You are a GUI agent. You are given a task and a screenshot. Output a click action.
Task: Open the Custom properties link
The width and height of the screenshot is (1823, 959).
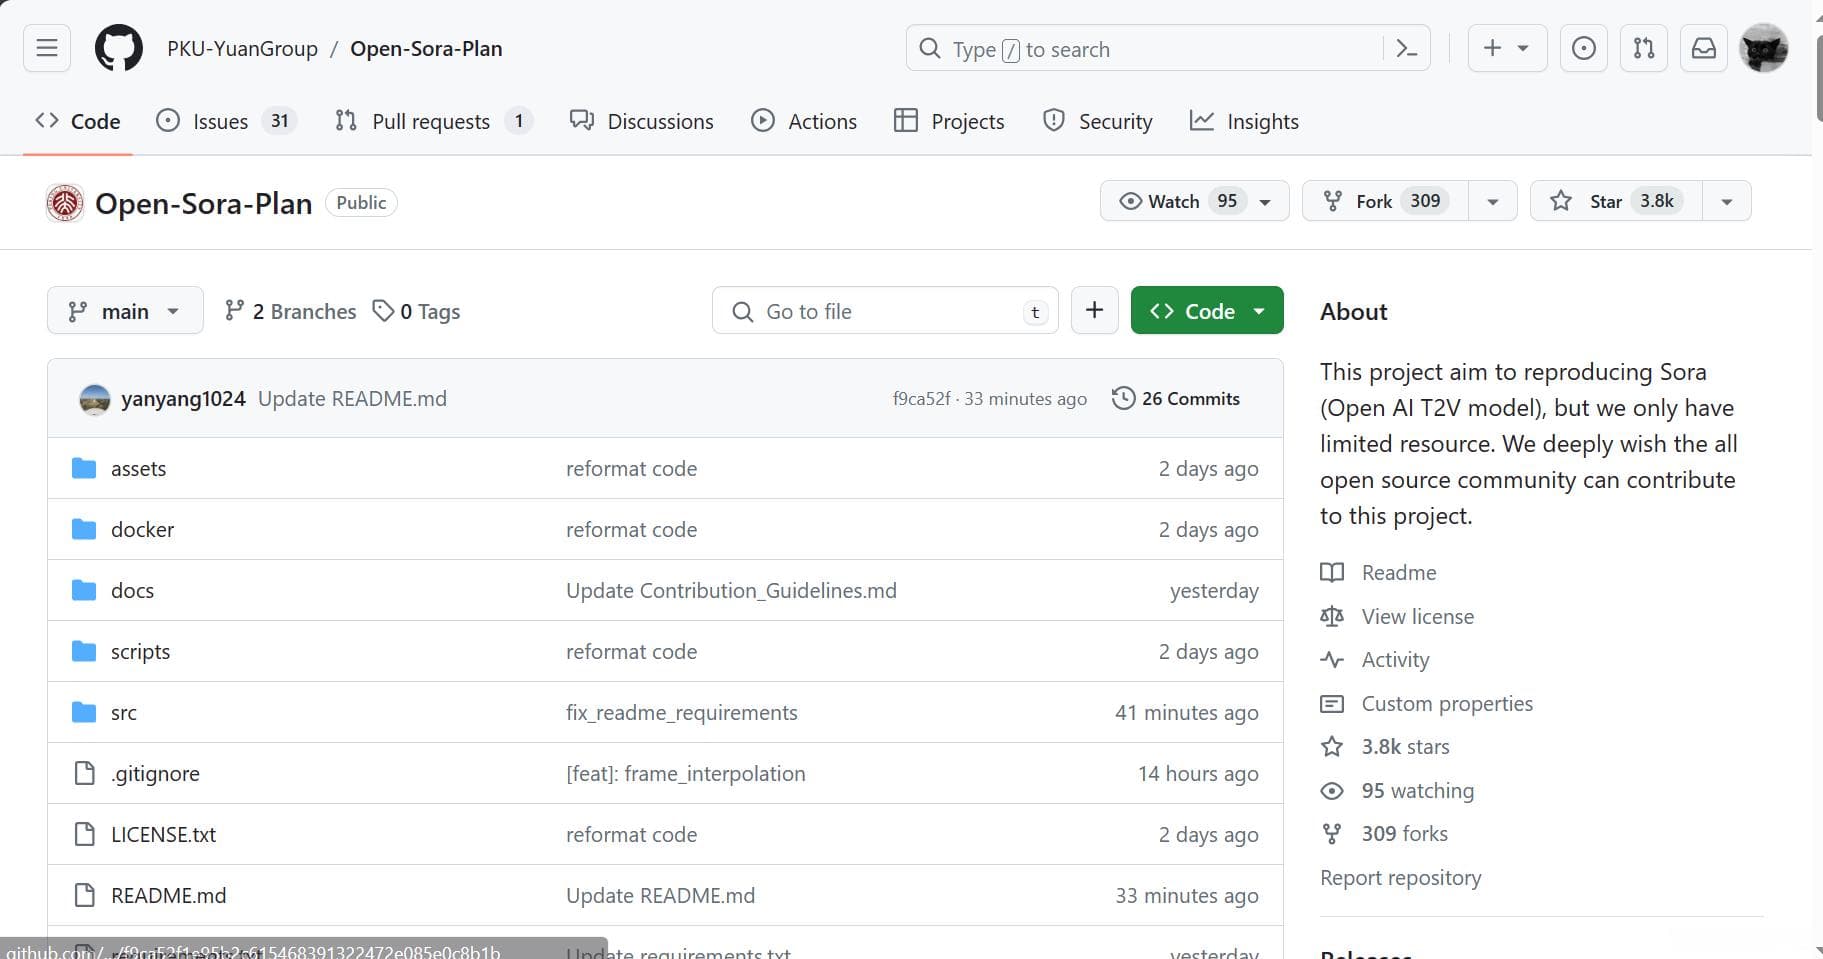(1446, 703)
